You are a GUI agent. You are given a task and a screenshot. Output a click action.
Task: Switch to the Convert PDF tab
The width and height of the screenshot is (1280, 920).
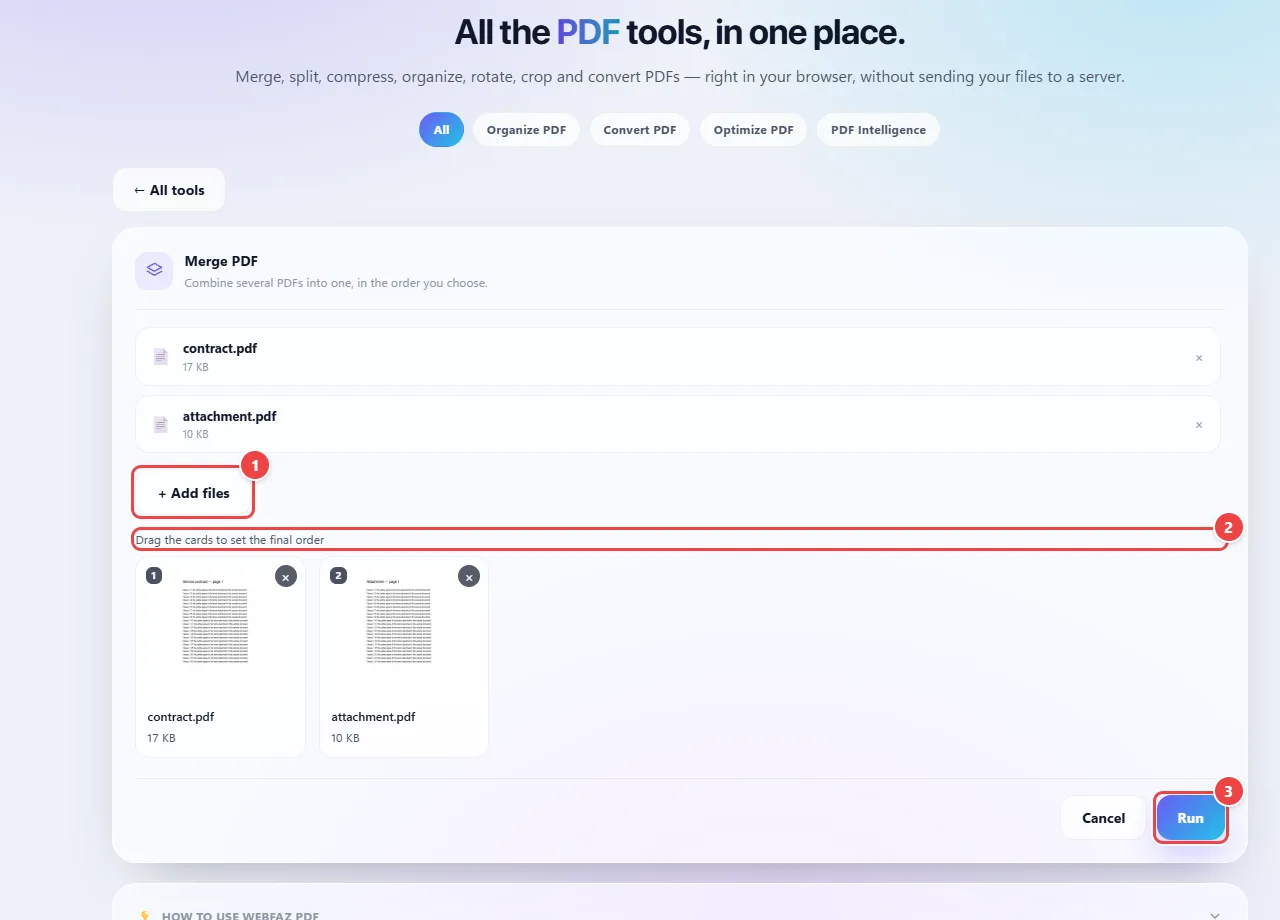(x=640, y=130)
